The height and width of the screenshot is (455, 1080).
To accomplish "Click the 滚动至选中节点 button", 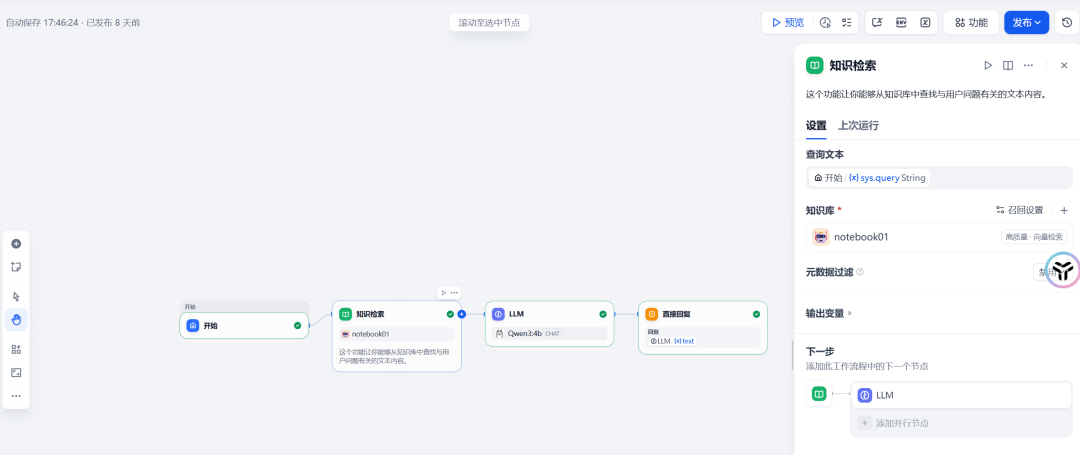I will coord(489,23).
